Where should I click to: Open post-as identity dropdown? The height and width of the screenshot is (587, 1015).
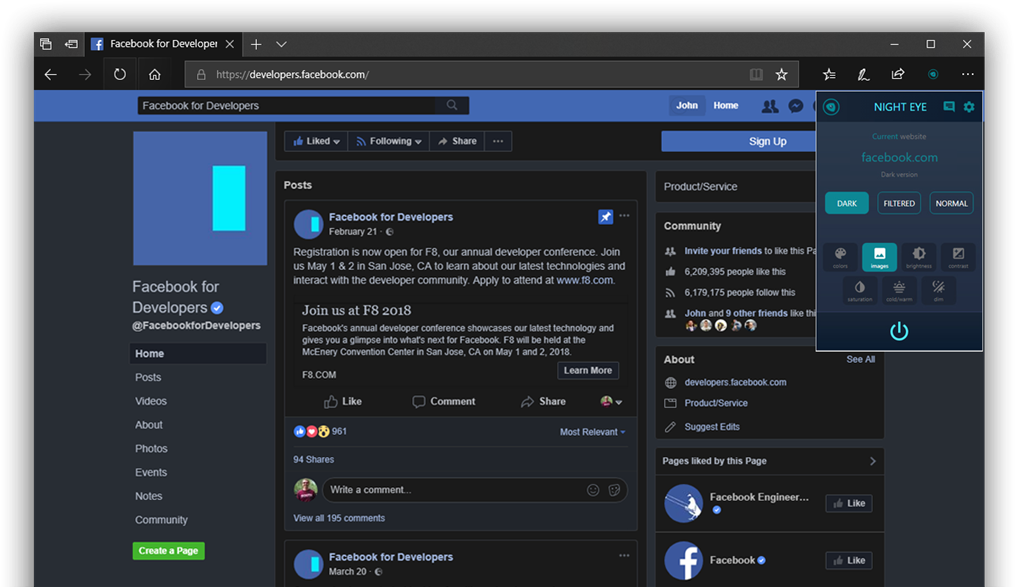point(611,401)
